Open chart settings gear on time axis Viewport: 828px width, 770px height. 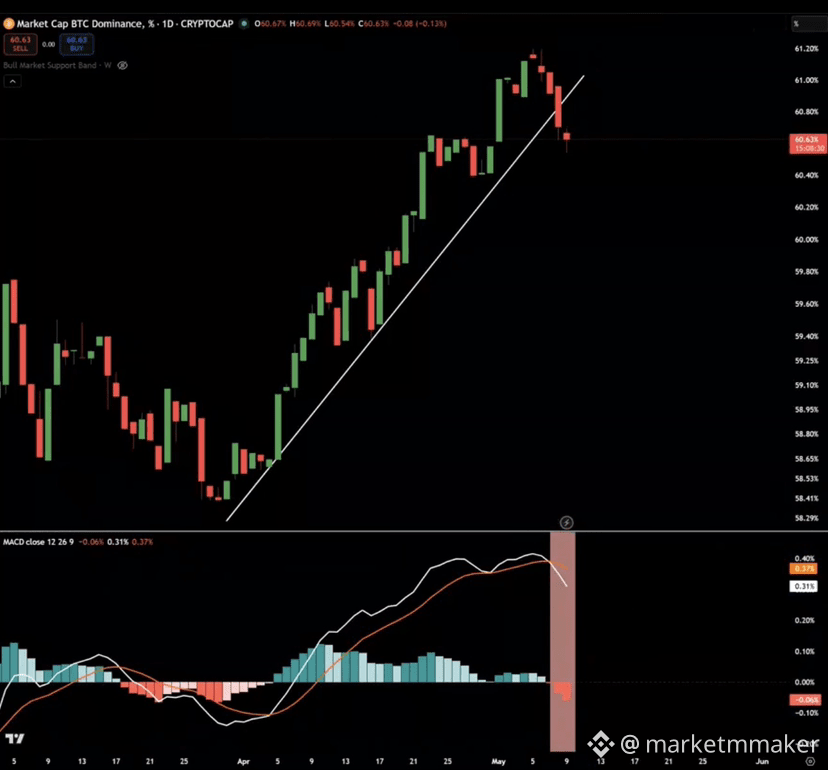point(810,761)
